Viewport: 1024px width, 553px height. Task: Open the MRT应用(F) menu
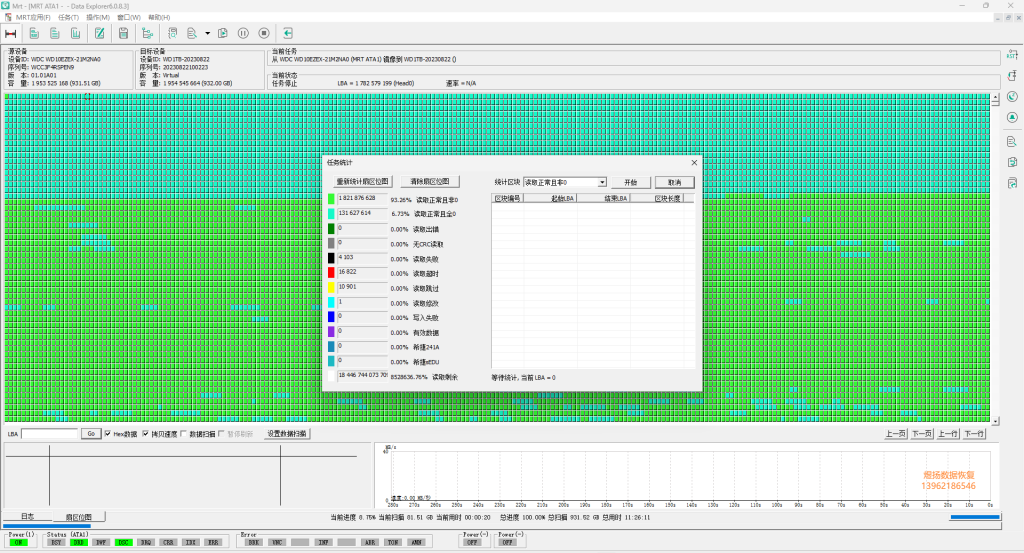(x=33, y=18)
